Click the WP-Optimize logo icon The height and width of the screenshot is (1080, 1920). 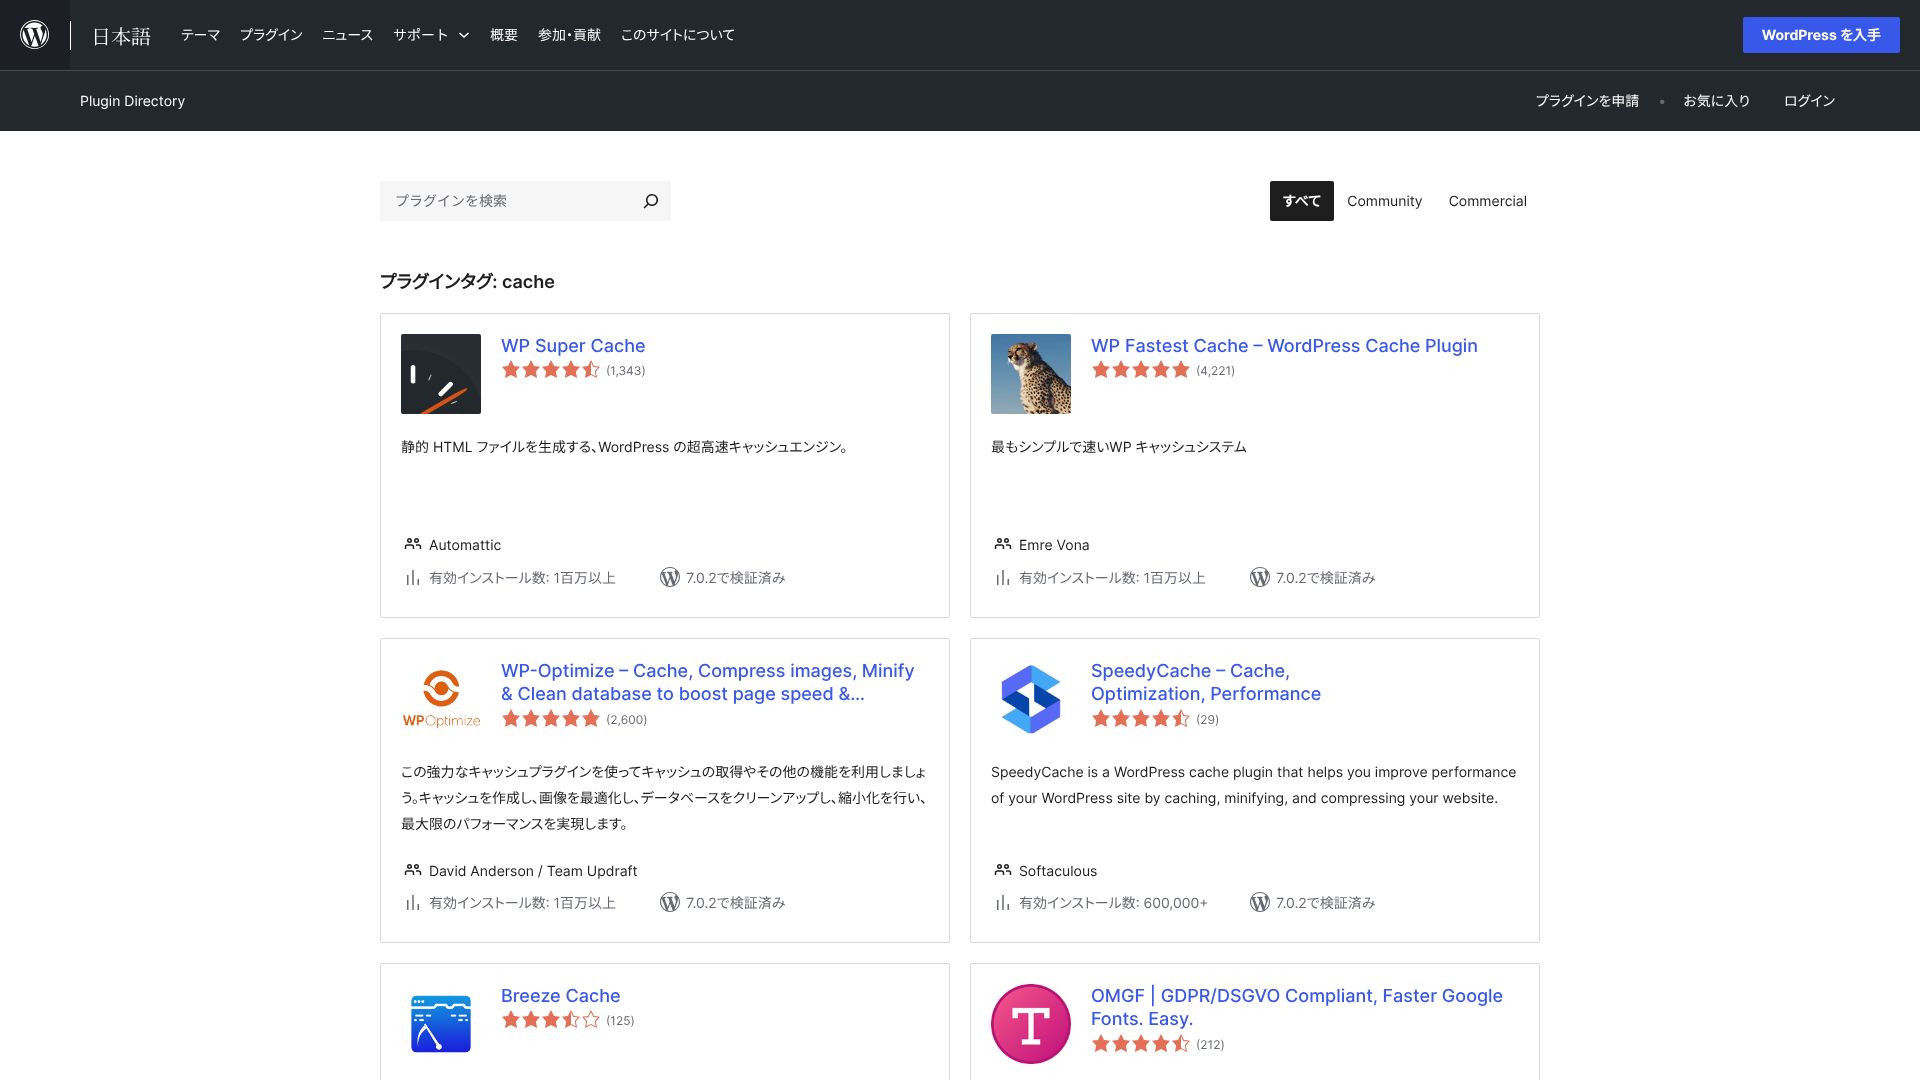(441, 699)
